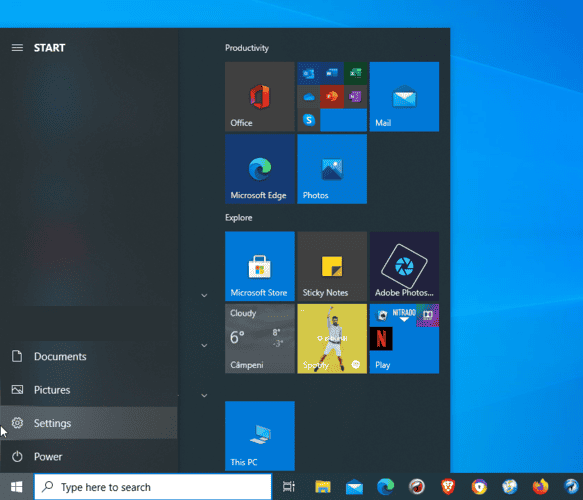The image size is (583, 500).
Task: Open Solitaire card icon in Play tile
Action: point(381,315)
